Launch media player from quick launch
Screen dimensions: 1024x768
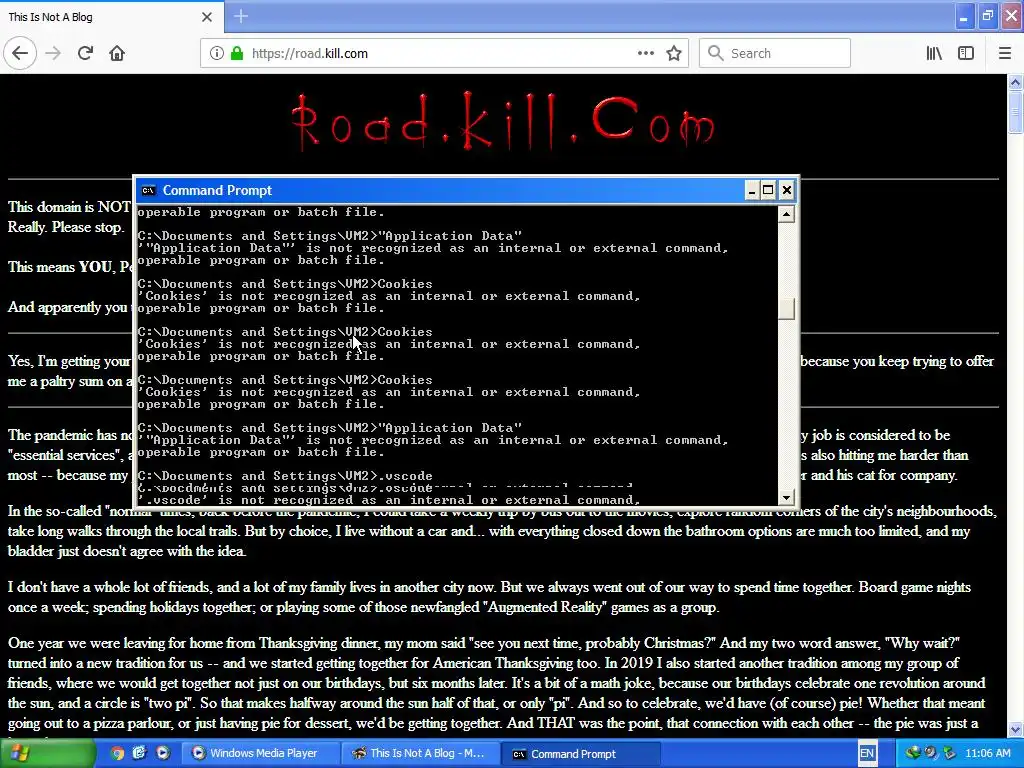(162, 754)
